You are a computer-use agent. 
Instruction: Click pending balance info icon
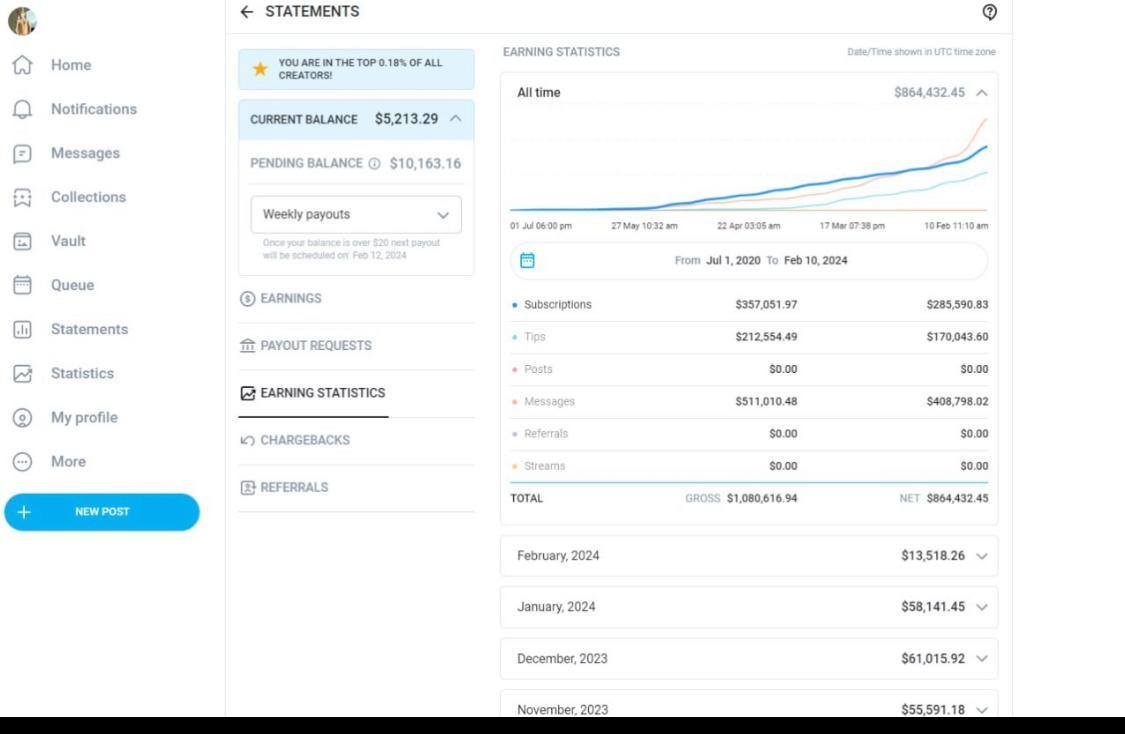374,164
